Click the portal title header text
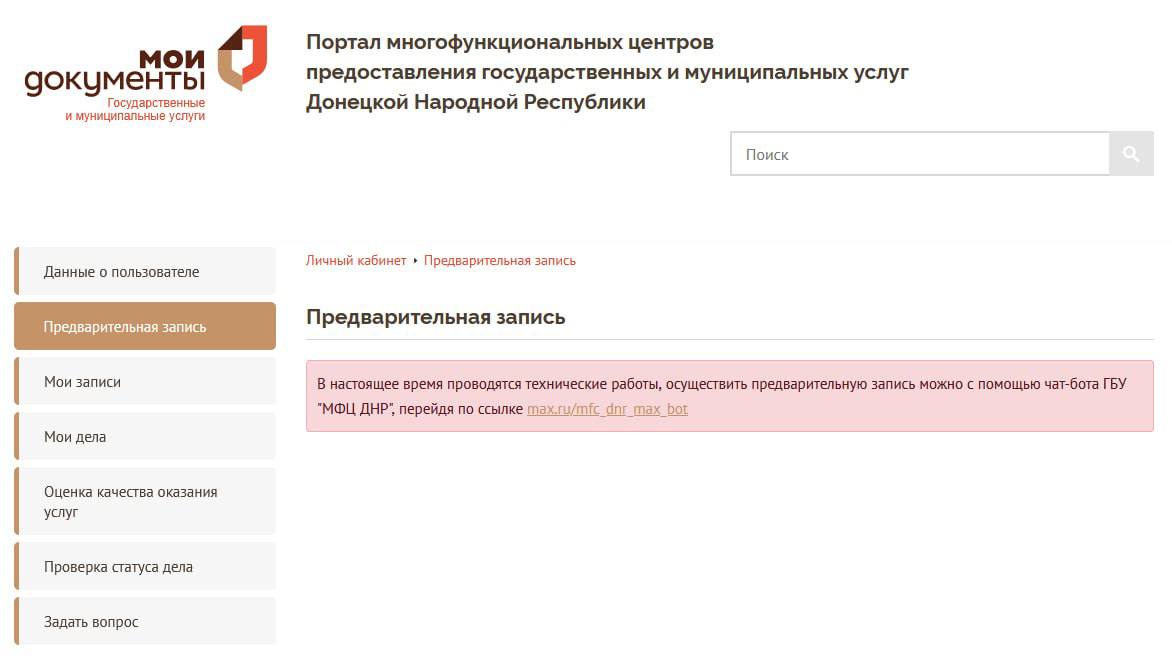Viewport: 1172px width, 664px height. (607, 72)
